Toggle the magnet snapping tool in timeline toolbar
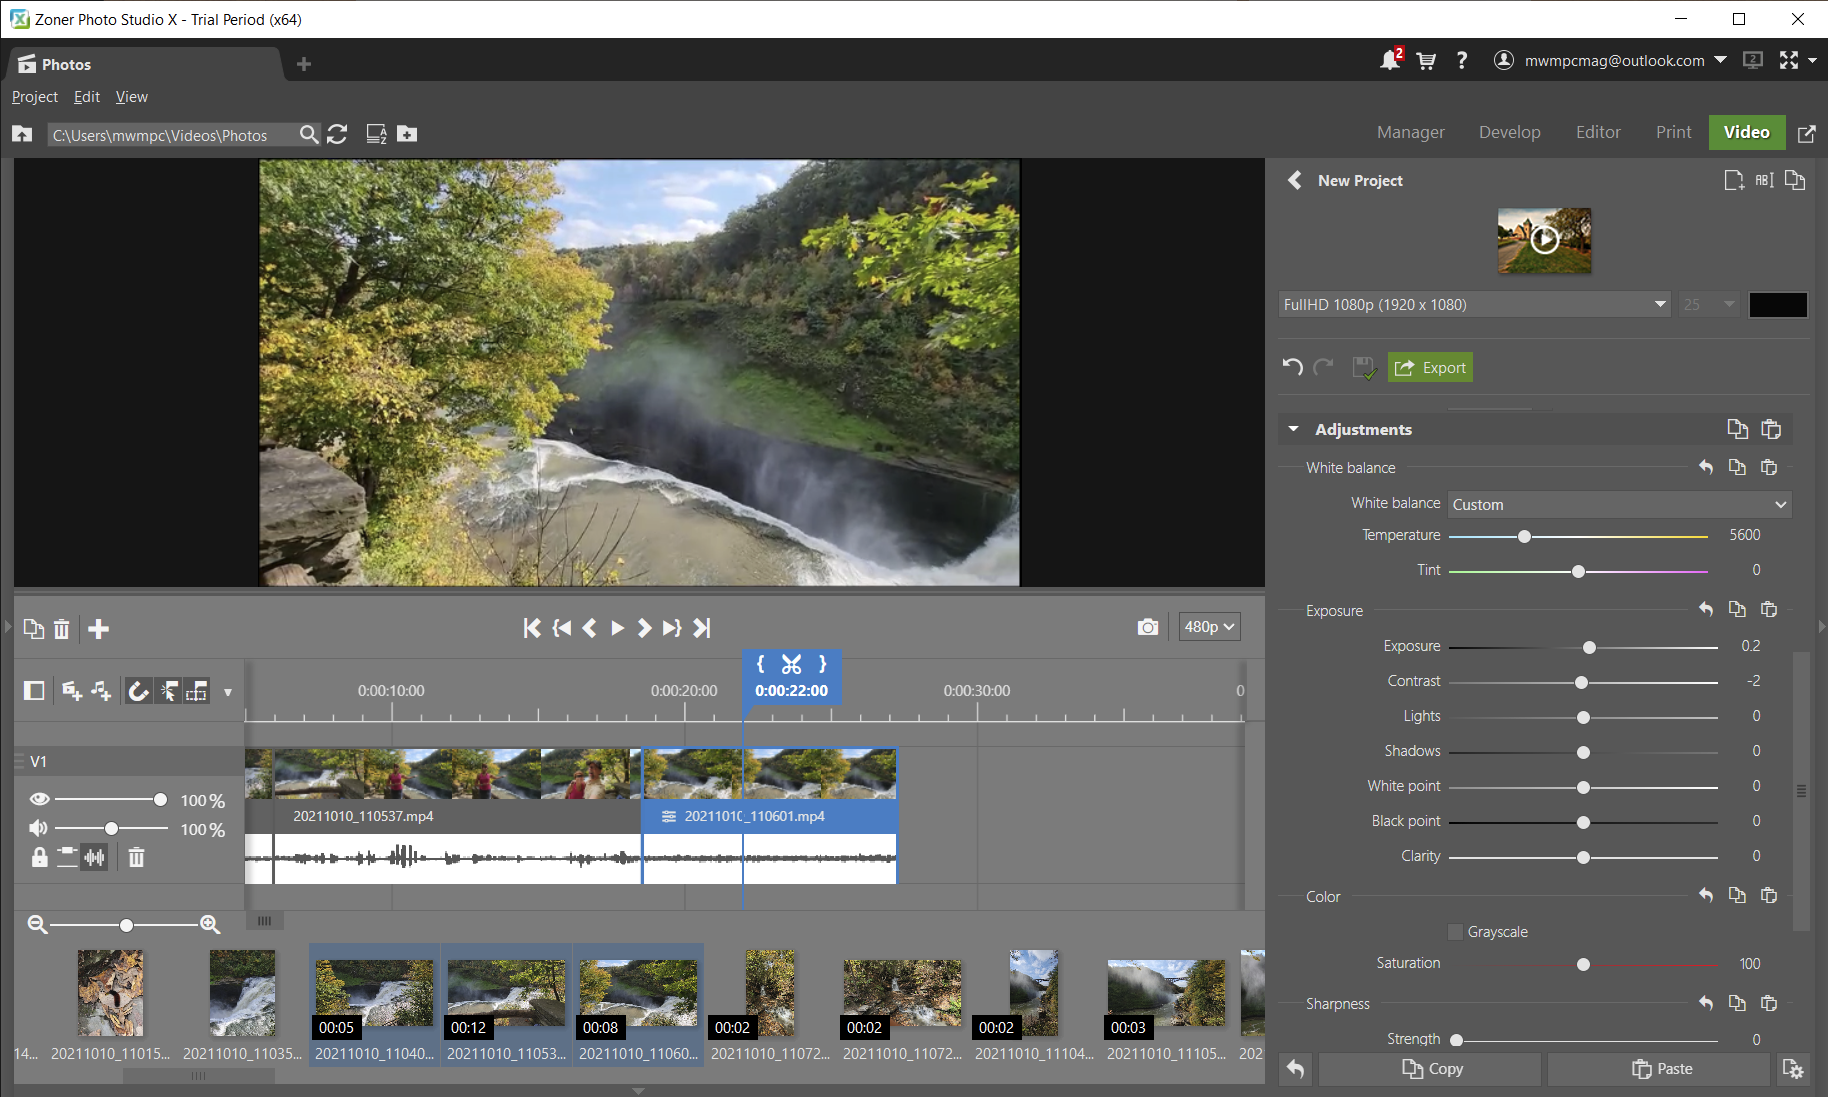The height and width of the screenshot is (1097, 1828). pyautogui.click(x=138, y=691)
